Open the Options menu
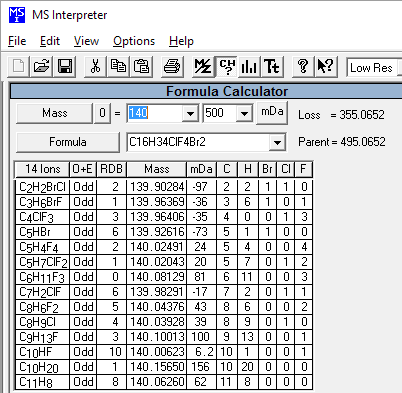This screenshot has height=393, width=402. (134, 41)
